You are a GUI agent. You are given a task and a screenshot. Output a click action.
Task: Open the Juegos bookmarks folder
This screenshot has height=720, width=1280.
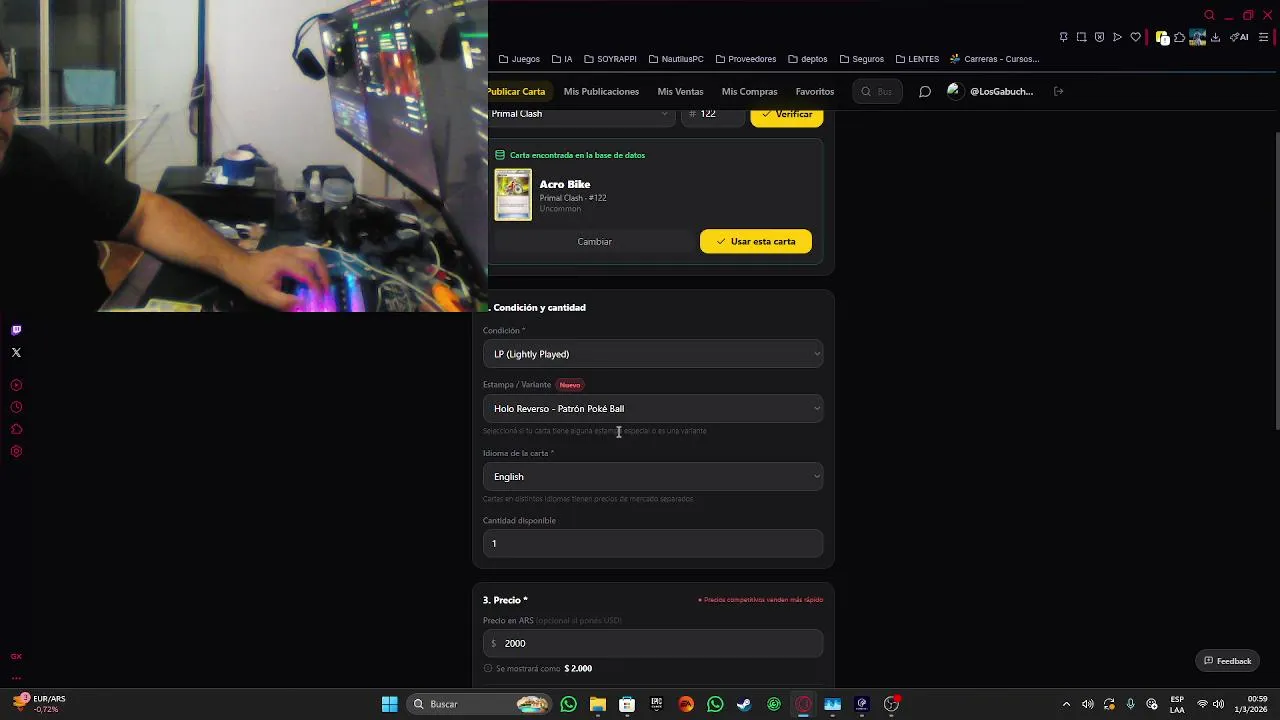[x=519, y=59]
